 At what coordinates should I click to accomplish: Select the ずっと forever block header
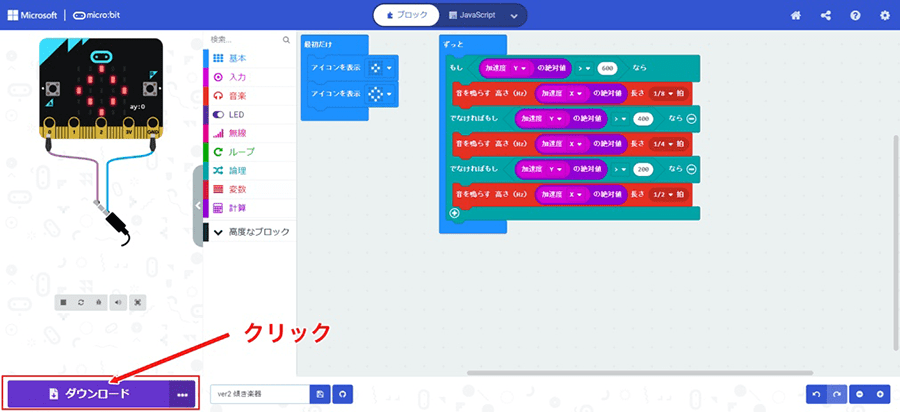point(451,45)
